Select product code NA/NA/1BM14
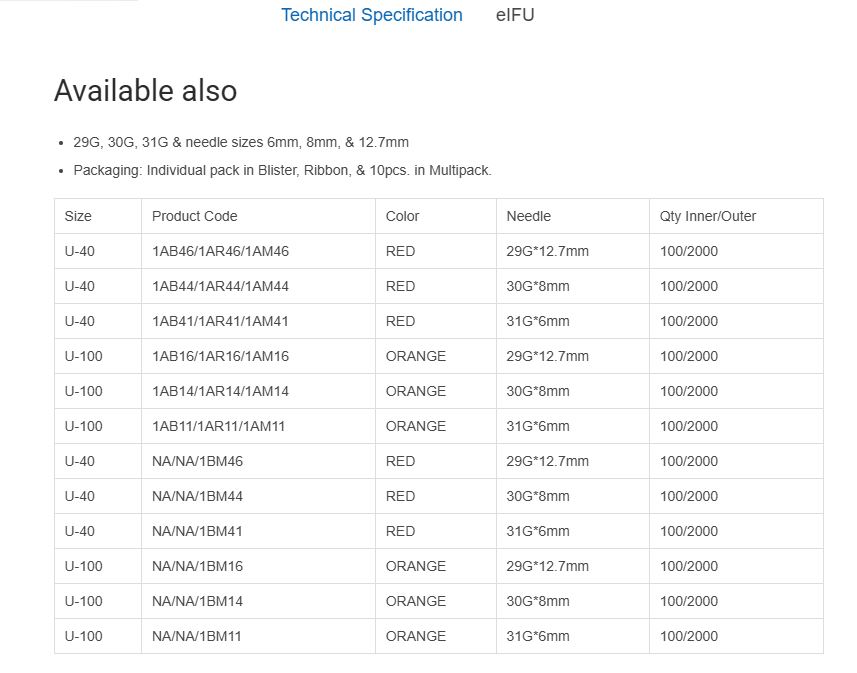Viewport: 857px width, 673px height. 197,601
